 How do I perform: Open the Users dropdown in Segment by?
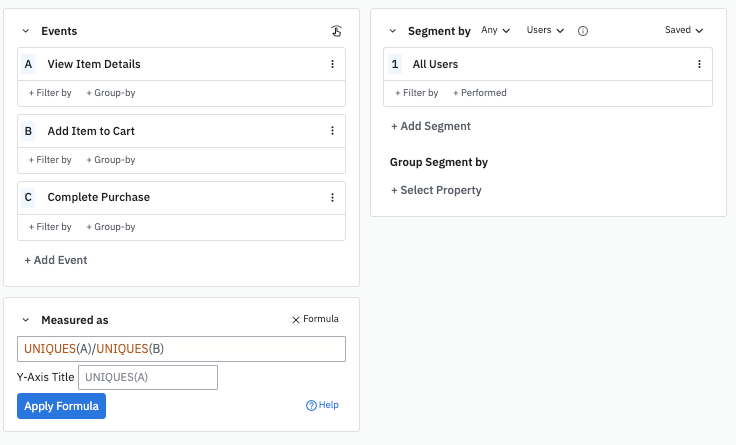[545, 31]
